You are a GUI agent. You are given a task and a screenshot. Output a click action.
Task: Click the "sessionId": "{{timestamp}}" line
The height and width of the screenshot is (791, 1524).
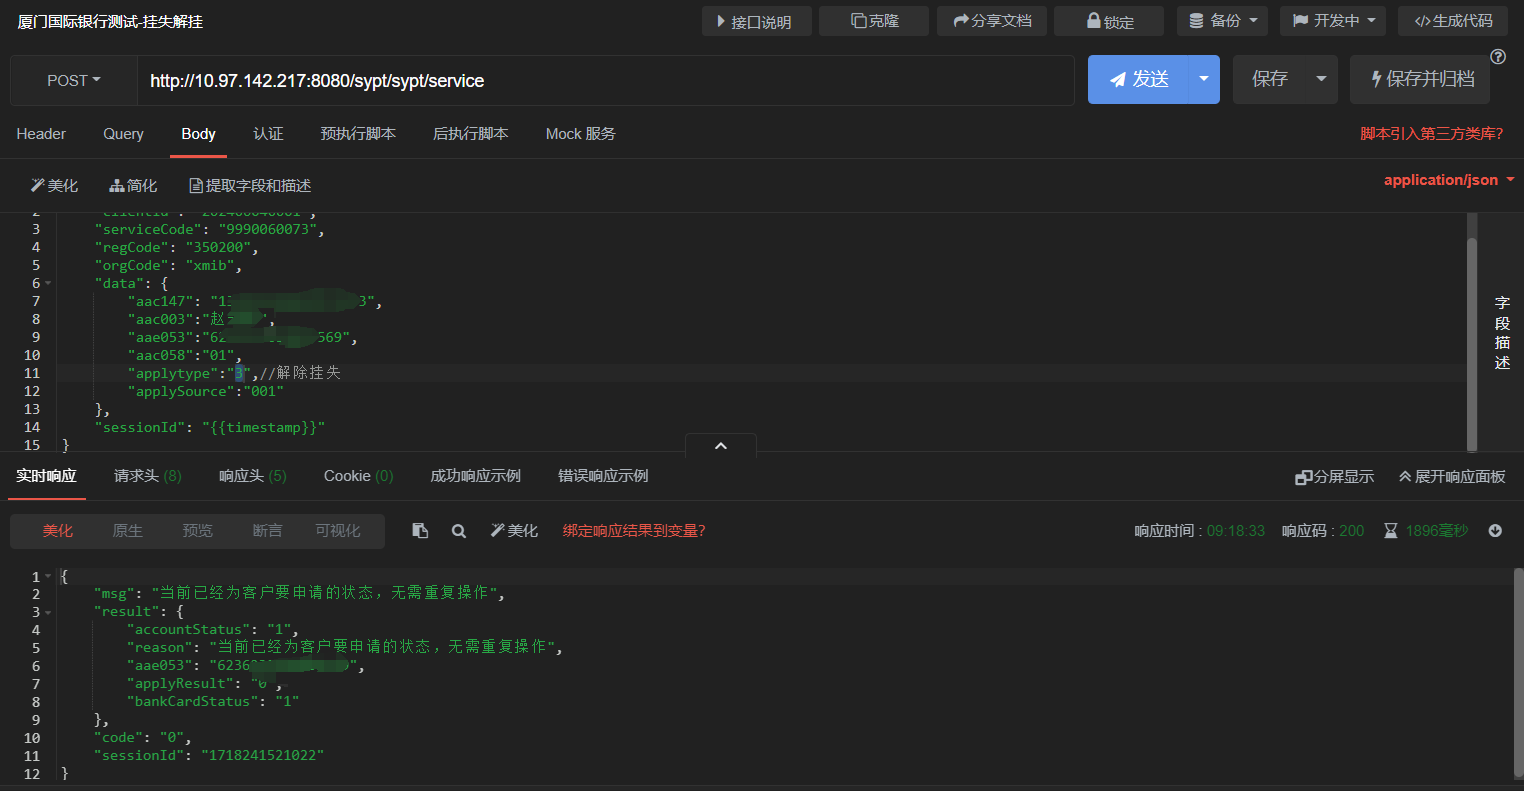coord(210,427)
